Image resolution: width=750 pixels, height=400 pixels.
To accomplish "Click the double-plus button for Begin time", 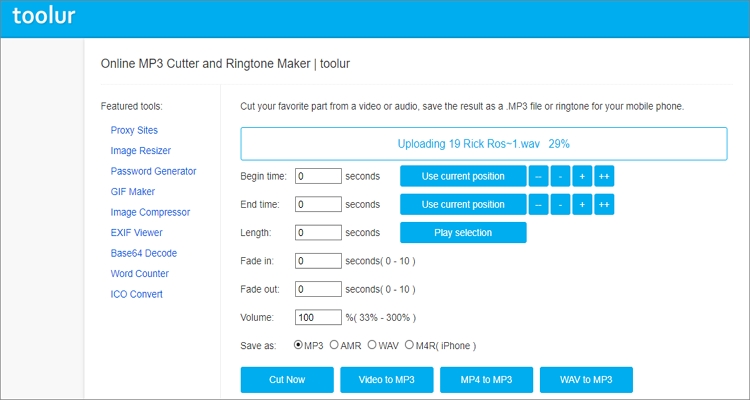I will [604, 176].
